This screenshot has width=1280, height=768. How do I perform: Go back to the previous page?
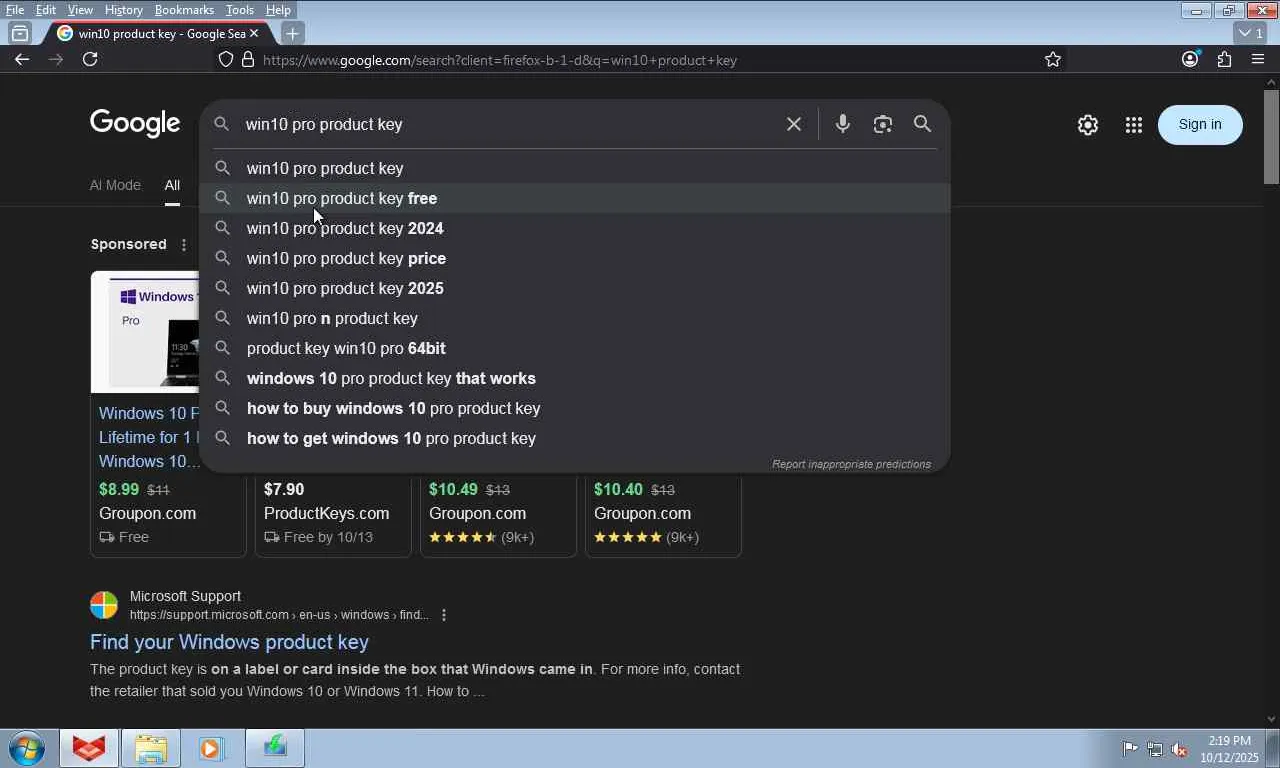coord(22,59)
